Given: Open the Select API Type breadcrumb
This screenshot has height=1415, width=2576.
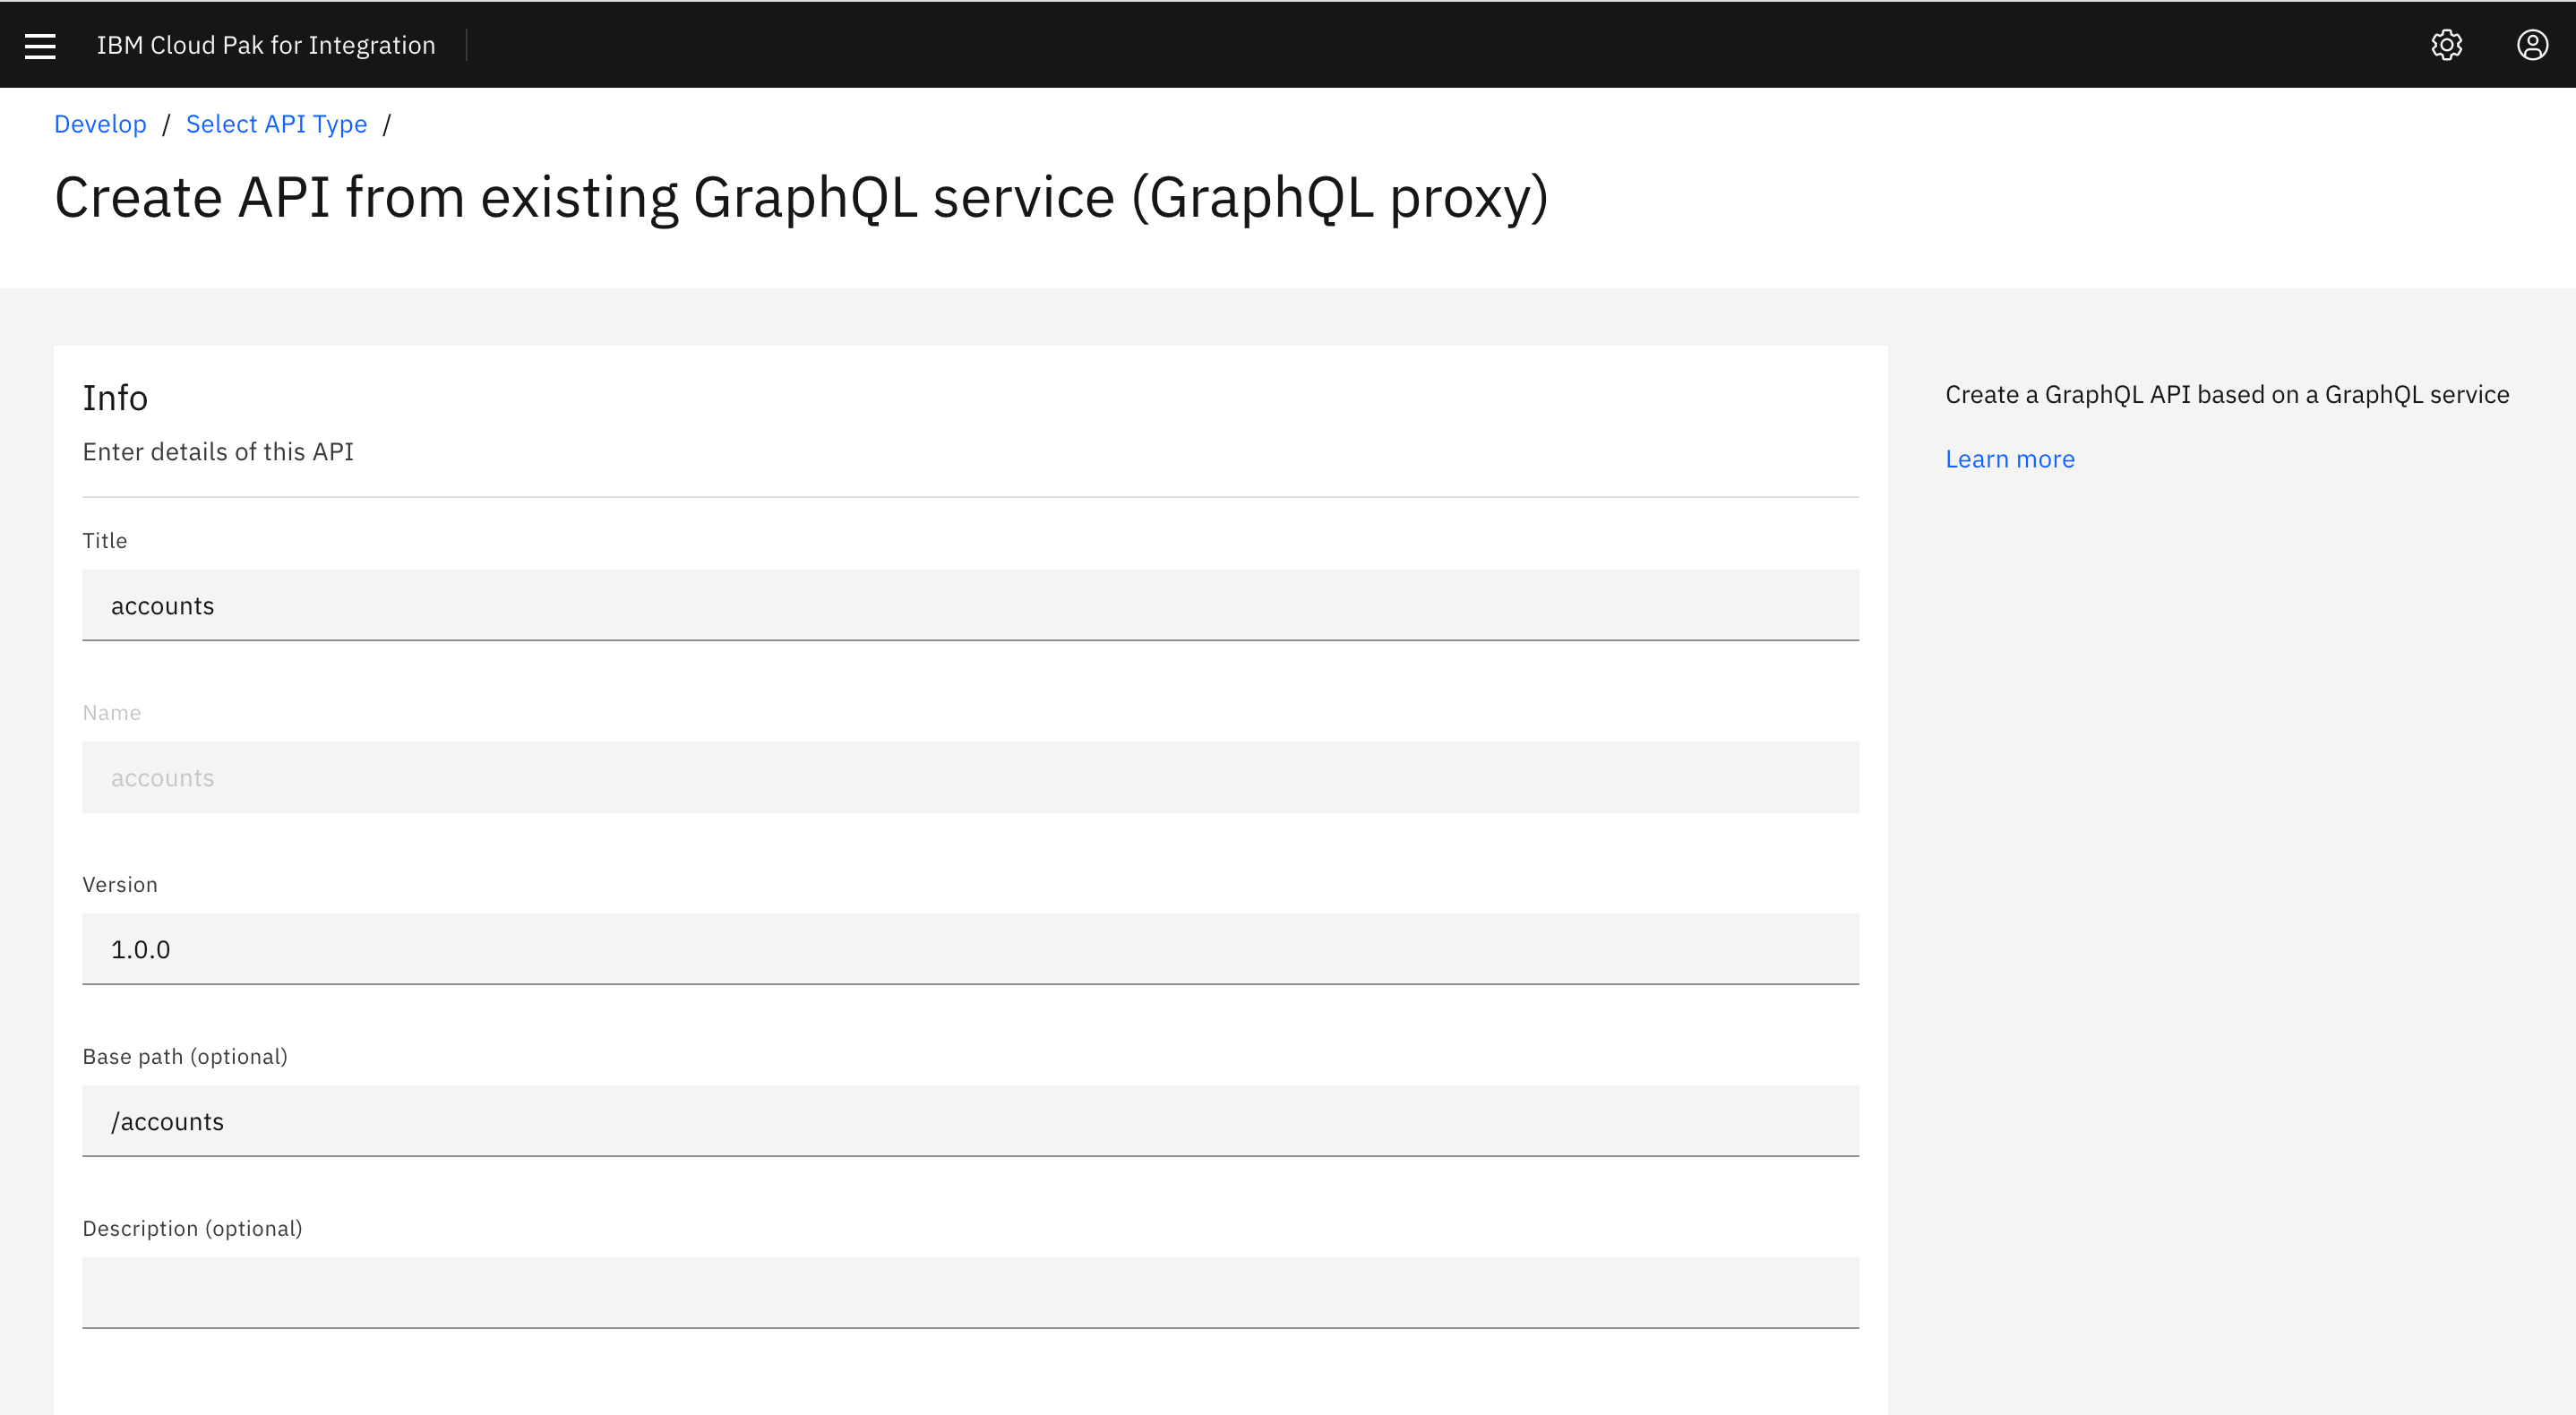Looking at the screenshot, I should coord(276,123).
